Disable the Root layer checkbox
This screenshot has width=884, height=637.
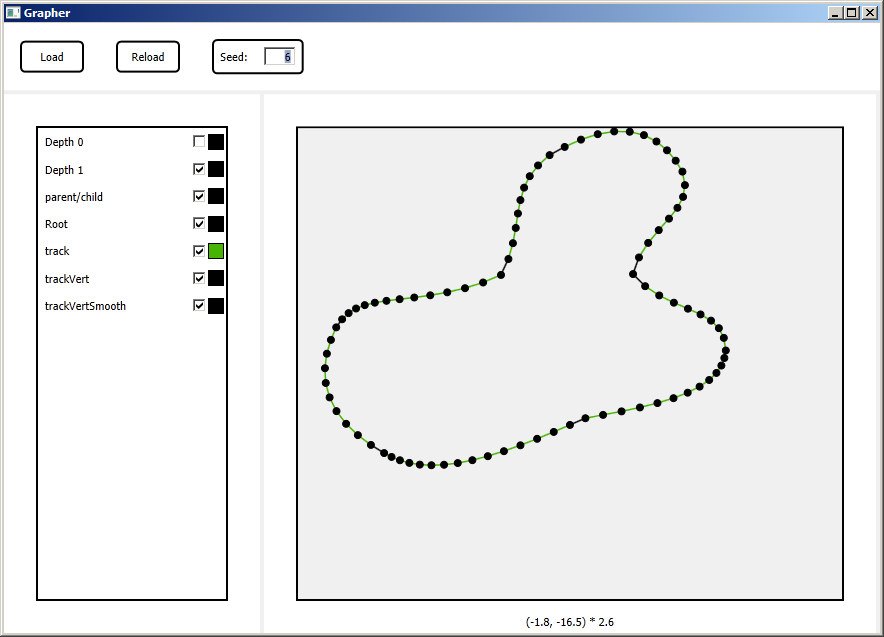199,224
